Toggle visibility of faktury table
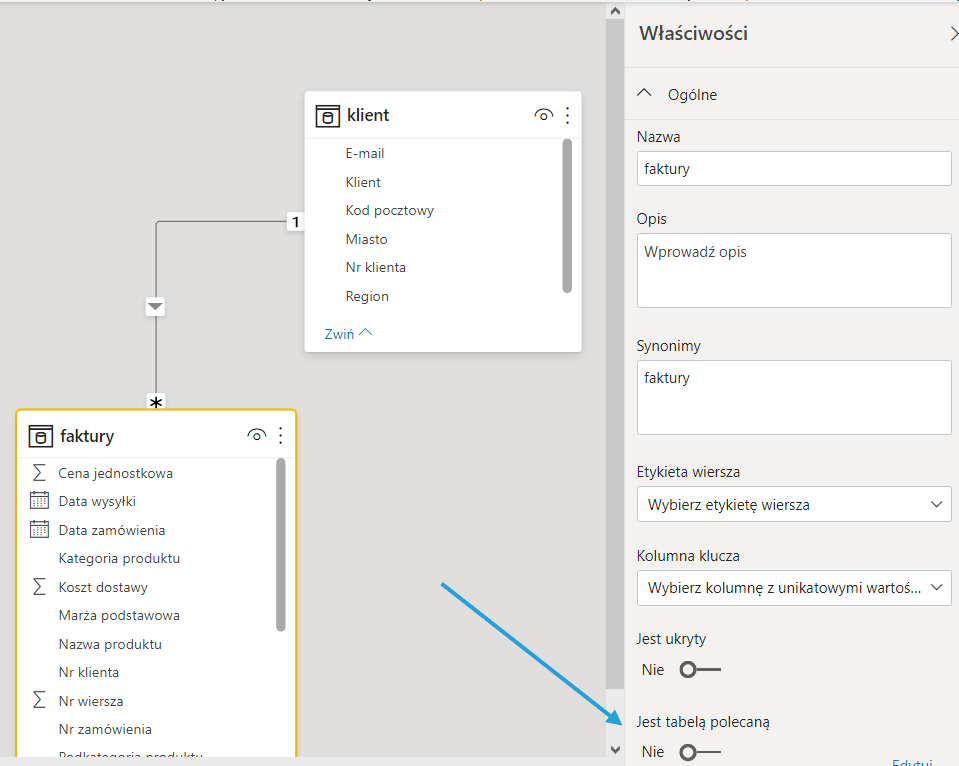The height and width of the screenshot is (766, 959). [x=256, y=435]
